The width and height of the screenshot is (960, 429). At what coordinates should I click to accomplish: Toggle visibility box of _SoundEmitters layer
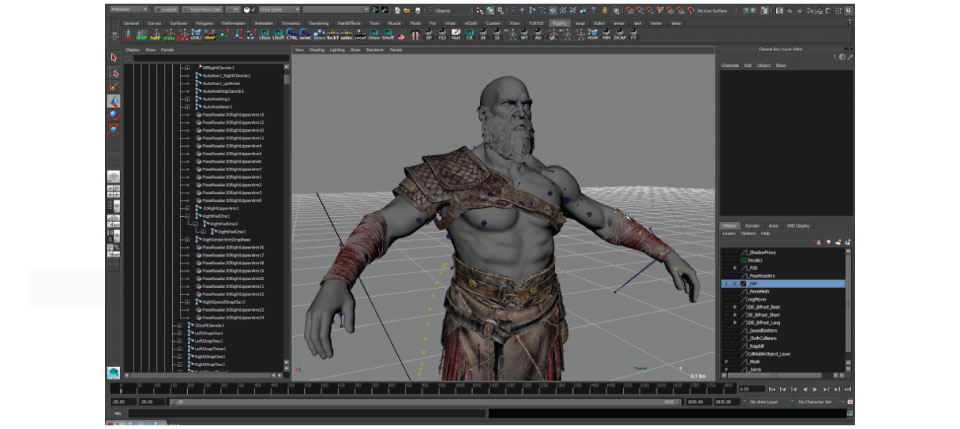click(x=726, y=330)
